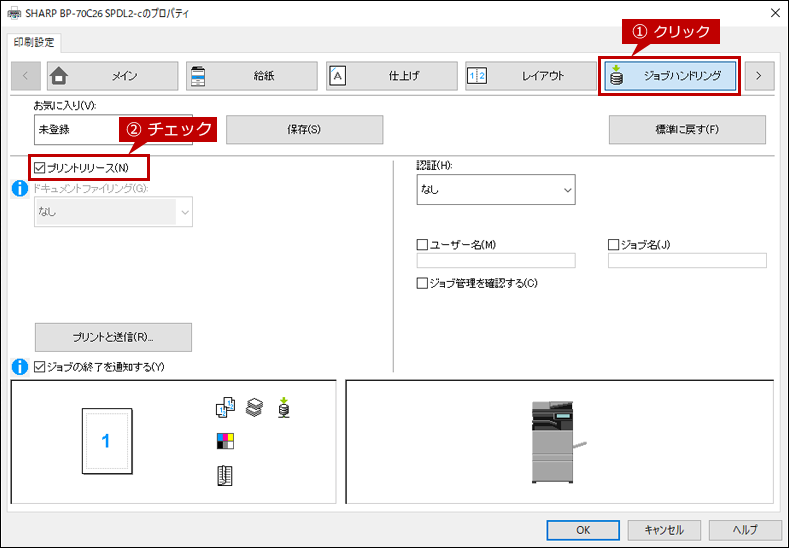Click the page preview thumbnail showing 1

tap(107, 441)
